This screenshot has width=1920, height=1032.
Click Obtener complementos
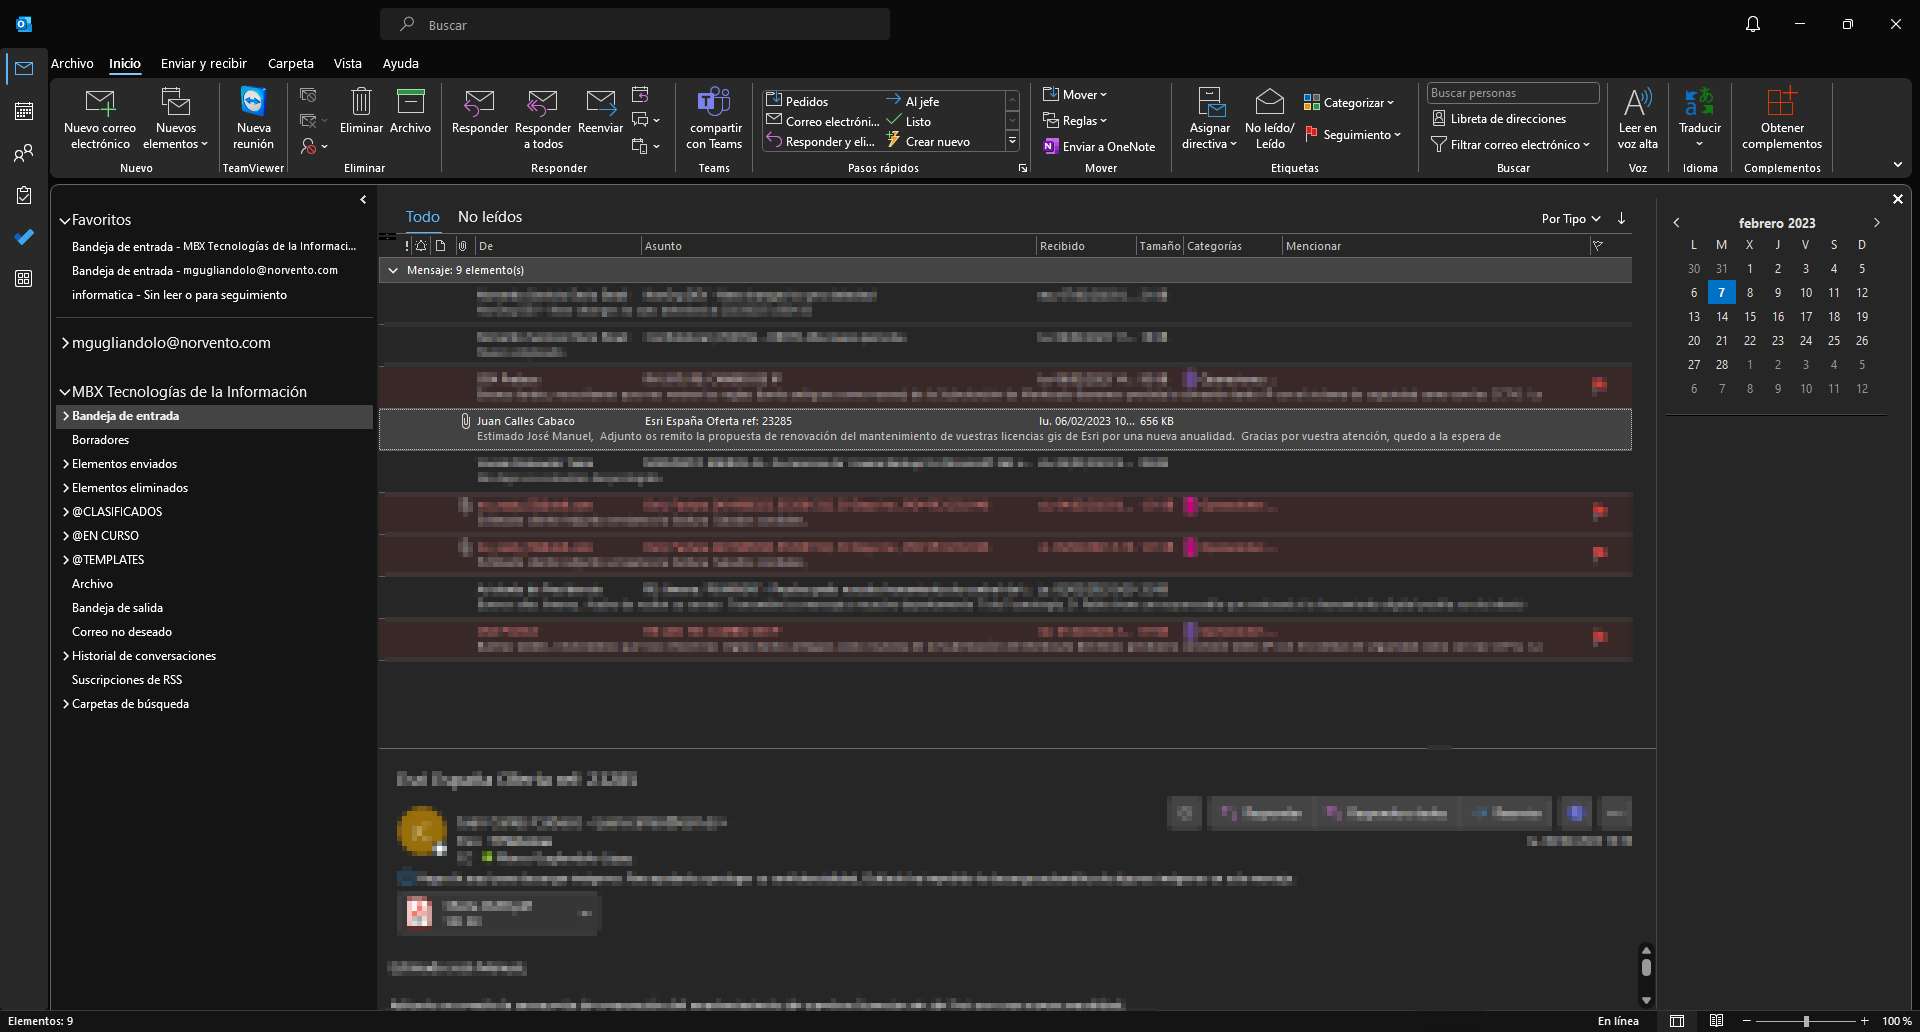[x=1782, y=119]
